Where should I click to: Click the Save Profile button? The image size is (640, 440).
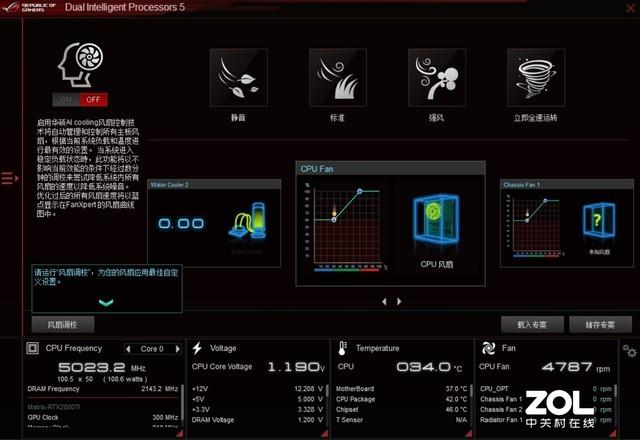600,324
